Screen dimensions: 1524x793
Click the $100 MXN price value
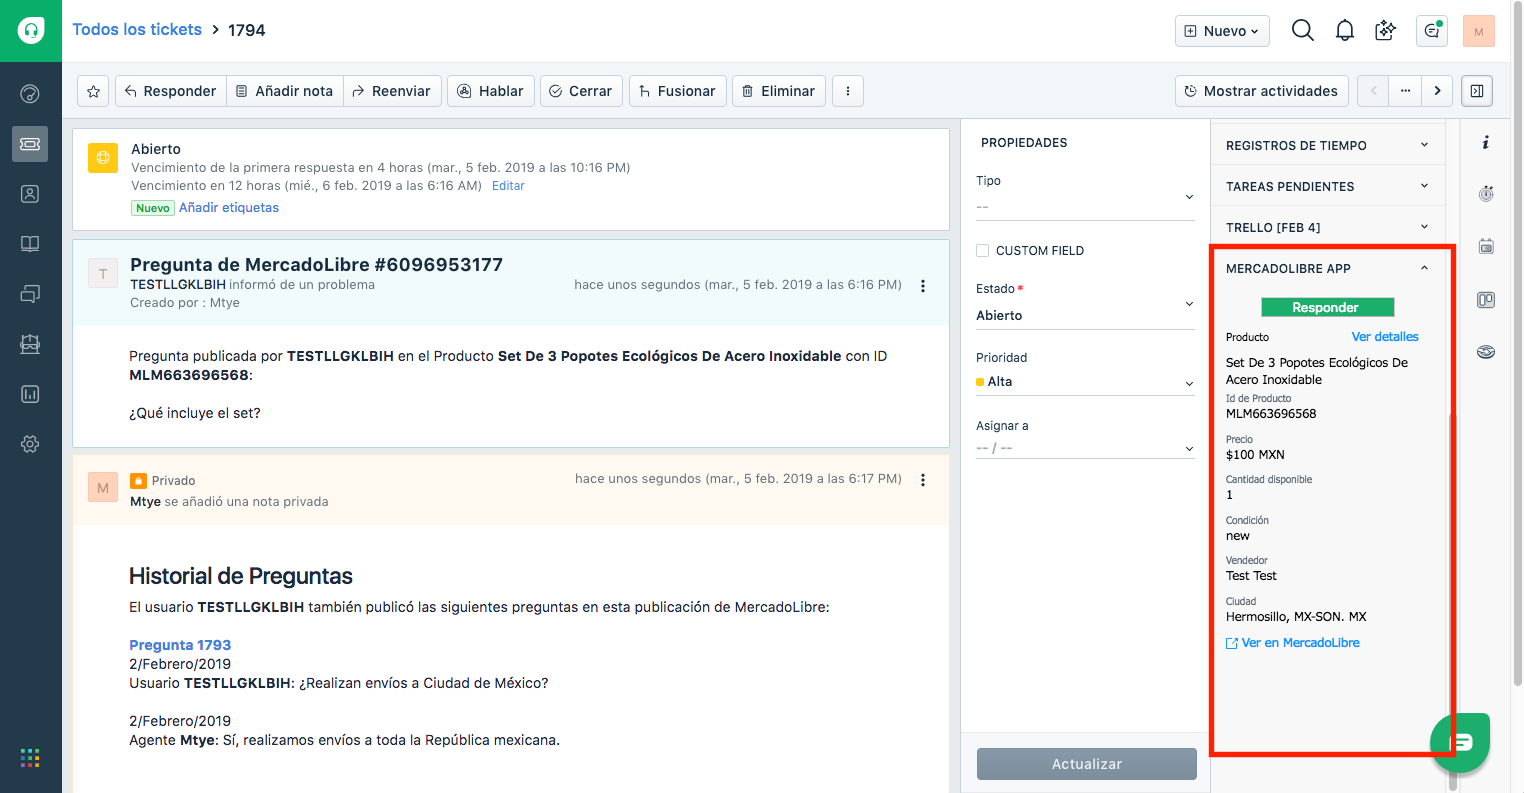(1255, 455)
